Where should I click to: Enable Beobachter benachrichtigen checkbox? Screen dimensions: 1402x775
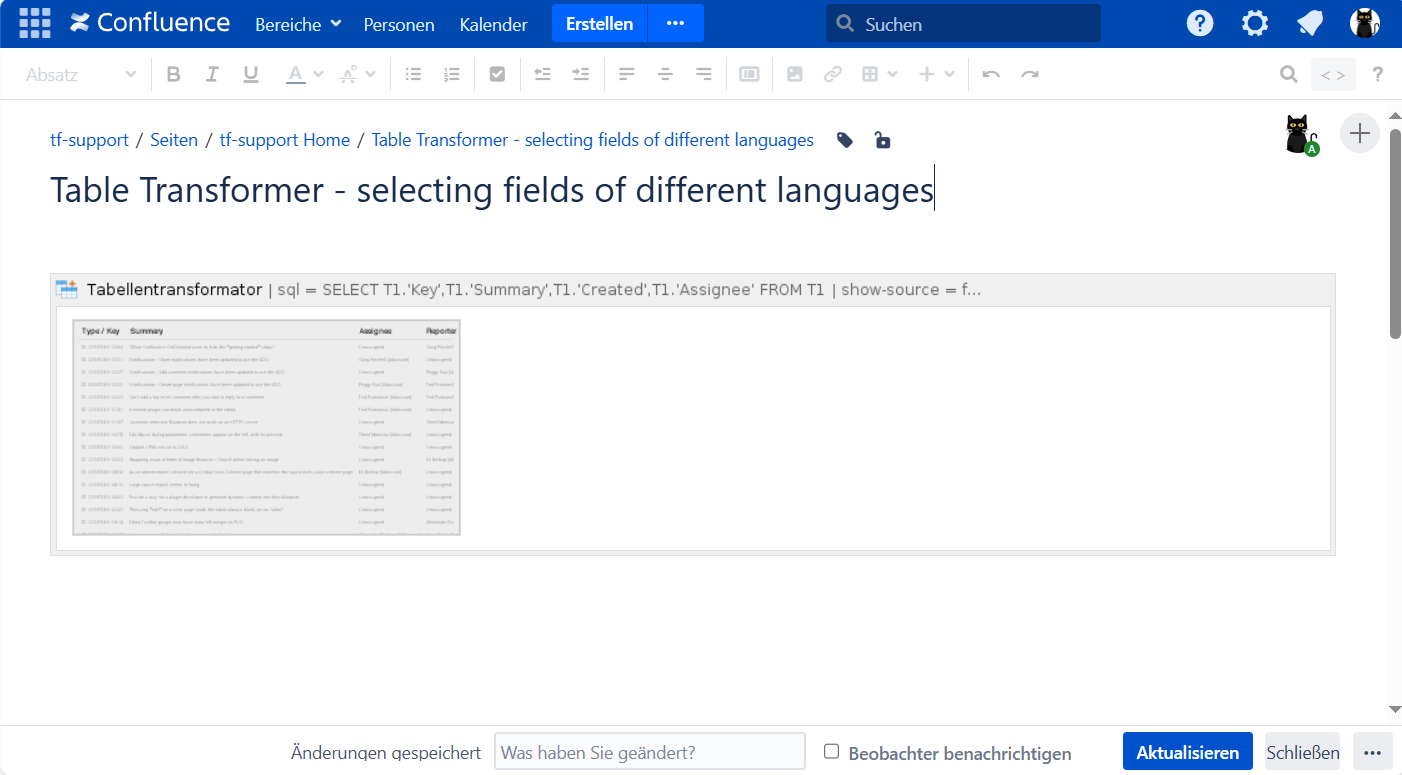coord(831,752)
